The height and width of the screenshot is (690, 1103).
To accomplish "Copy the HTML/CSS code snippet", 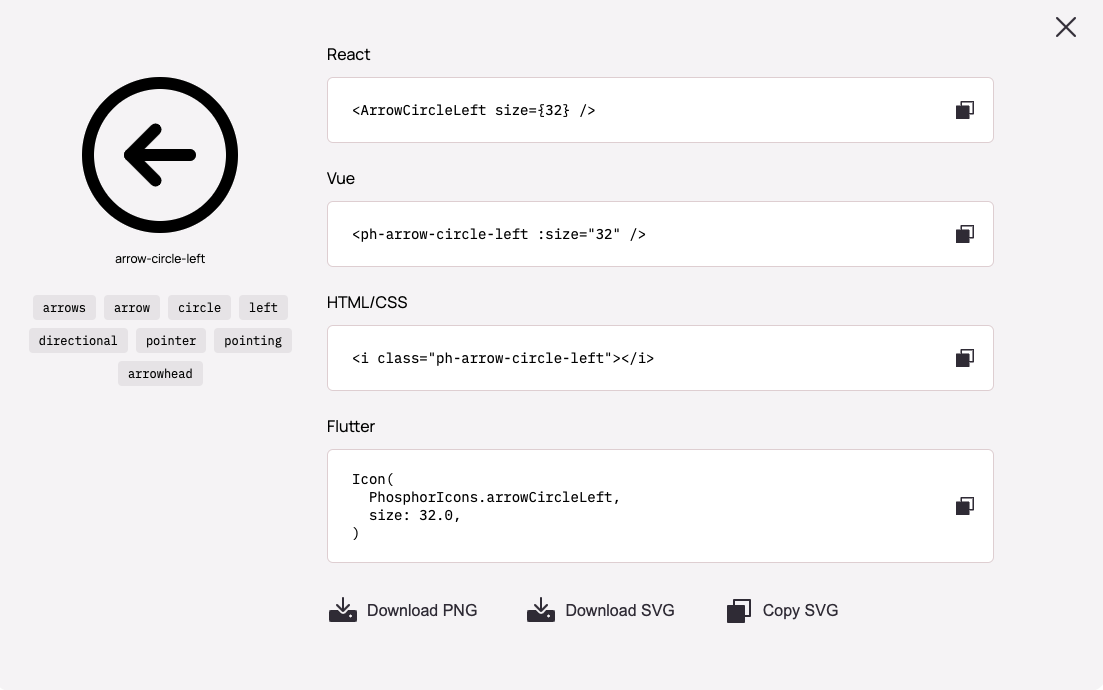I will (964, 358).
